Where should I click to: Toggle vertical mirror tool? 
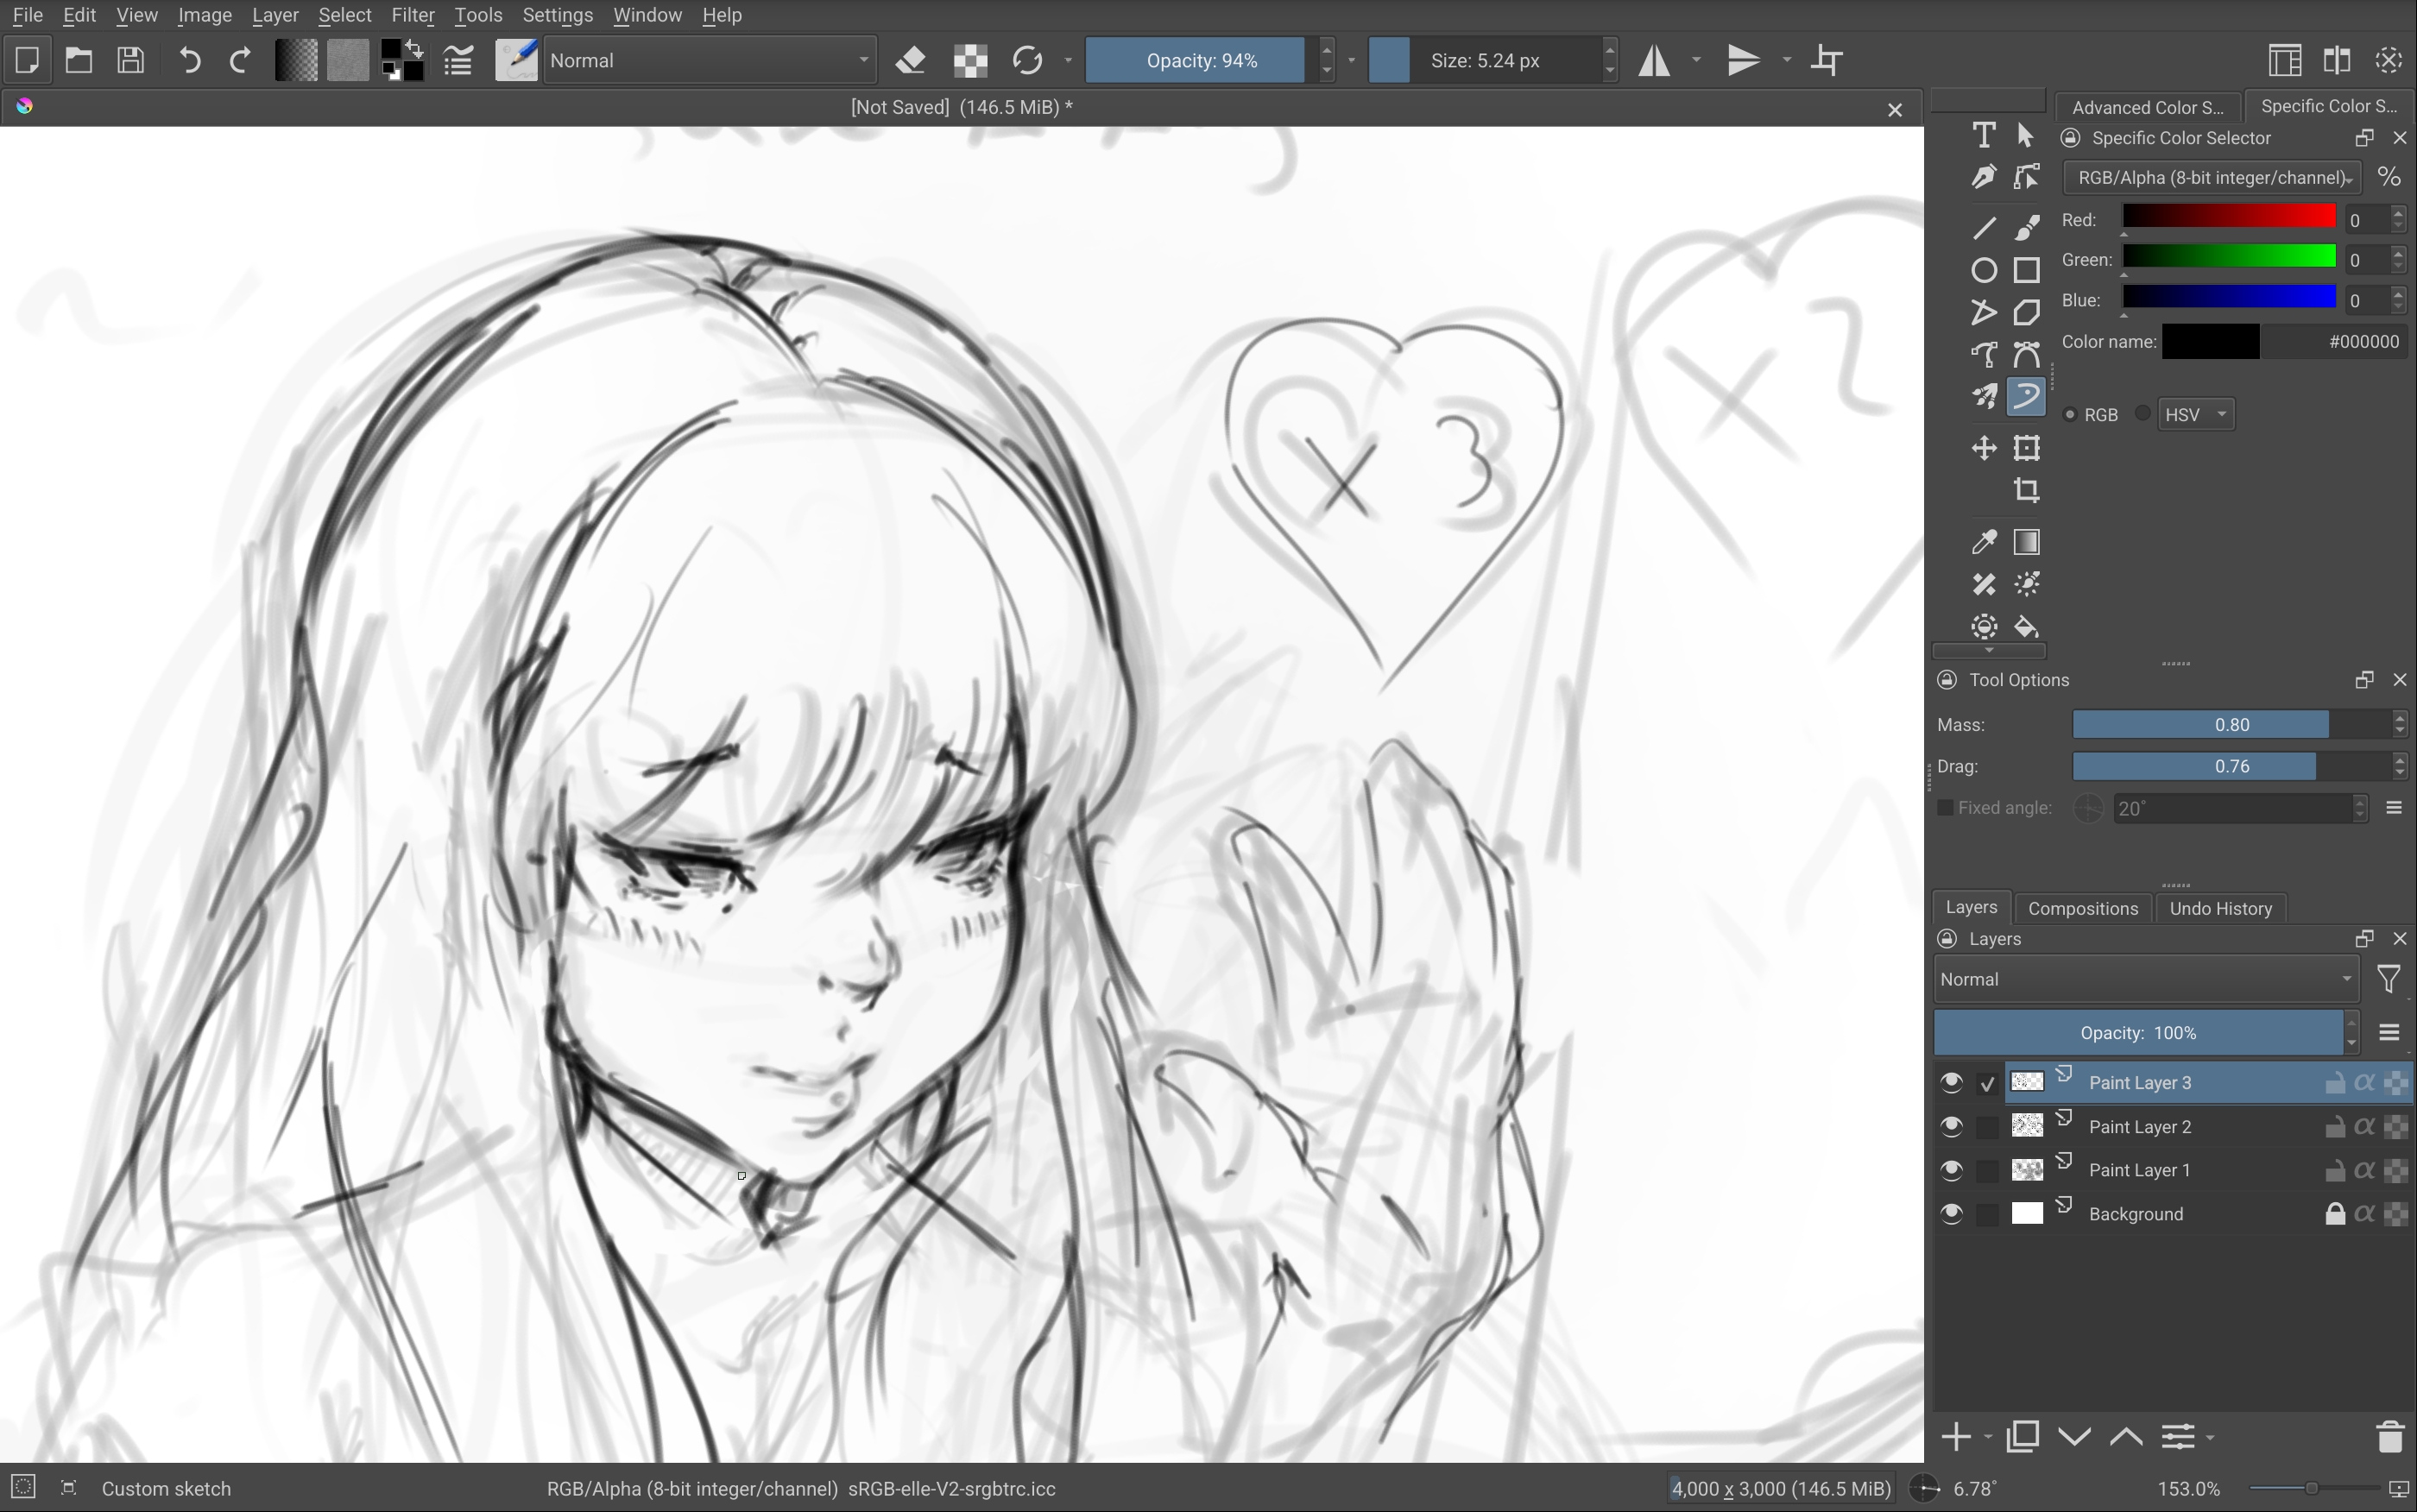(1744, 60)
